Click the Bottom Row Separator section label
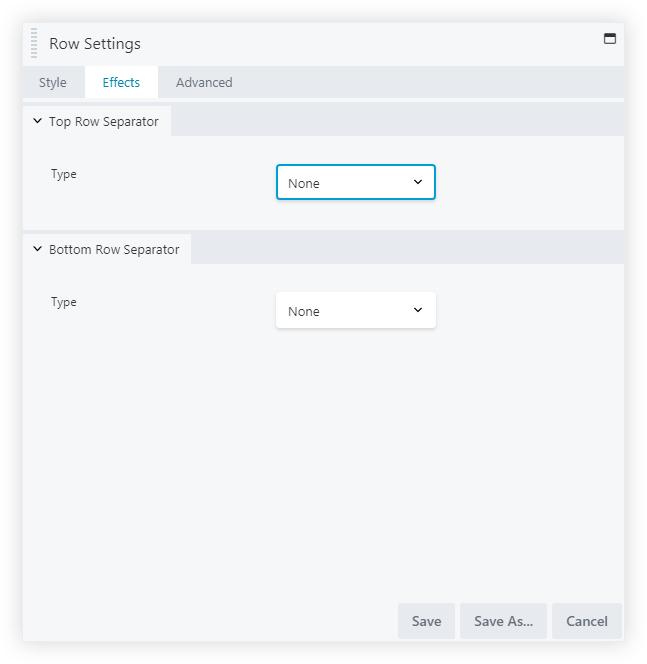This screenshot has height=664, width=647. click(x=114, y=250)
